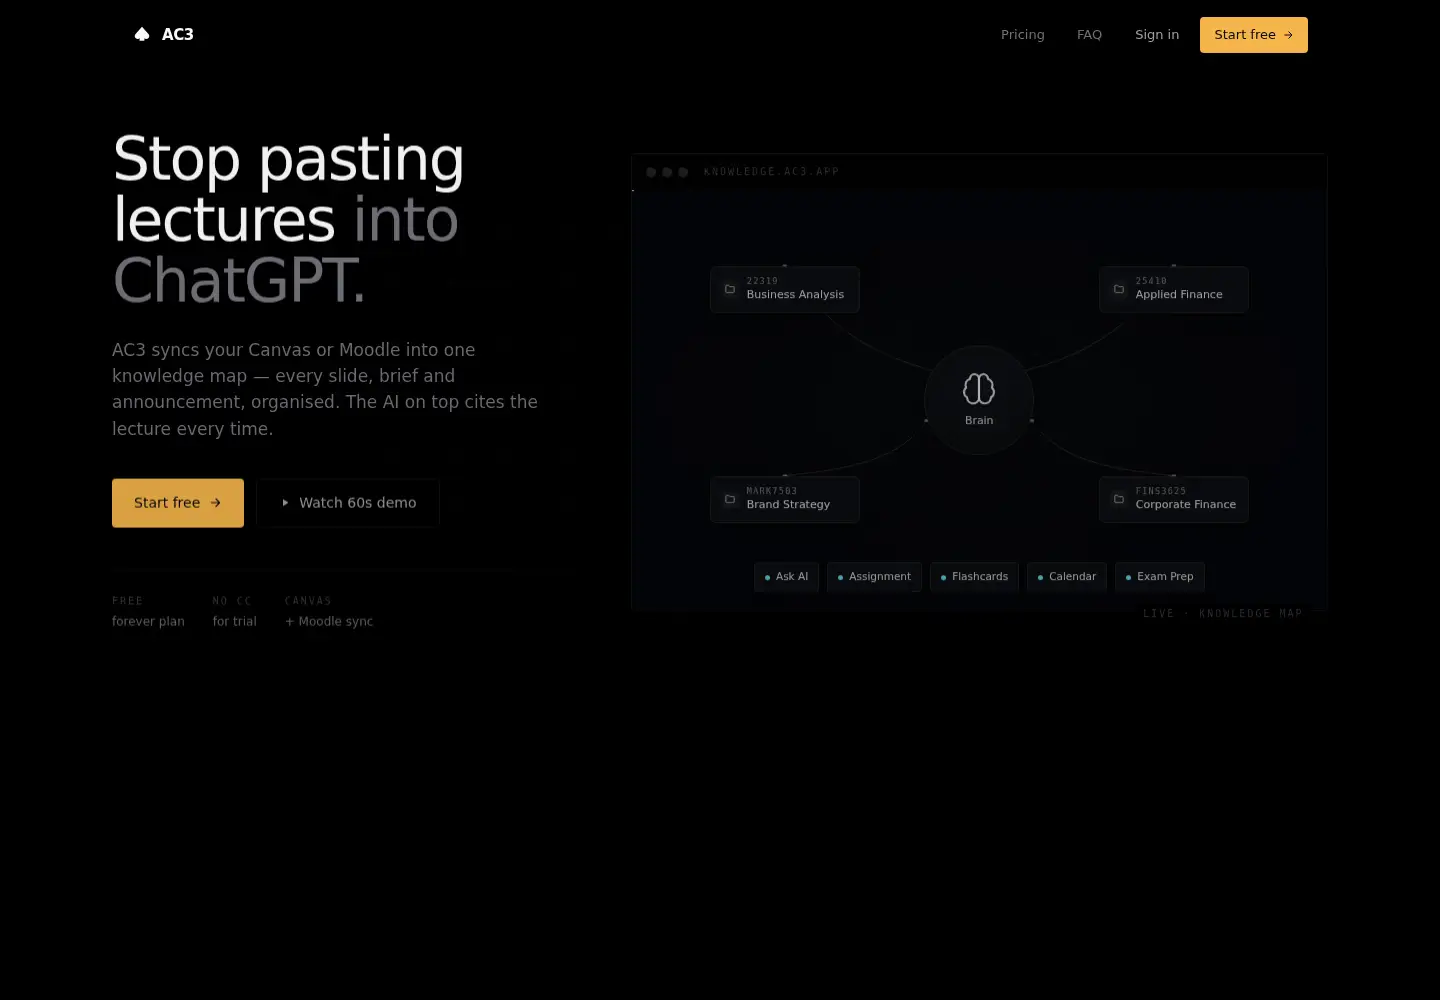Click the KNOWLEDGE.AC3.APP address text
Image resolution: width=1440 pixels, height=1000 pixels.
tap(771, 172)
